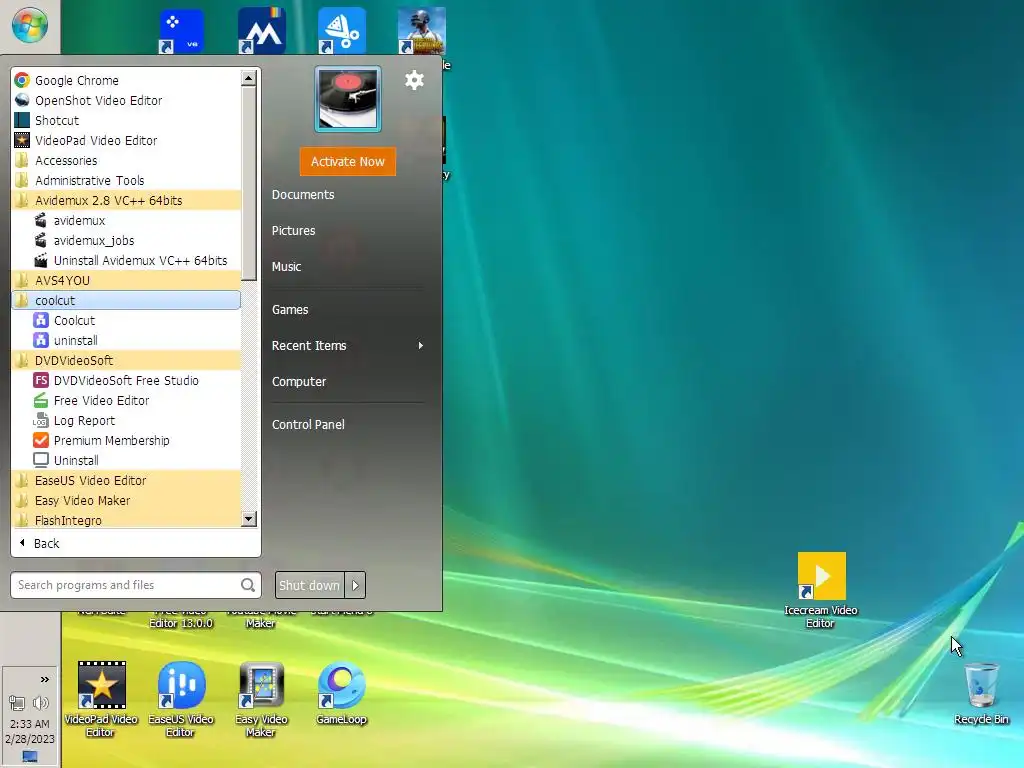Open Google Chrome from the start menu
Screen dimensions: 1024x768
(127, 80)
